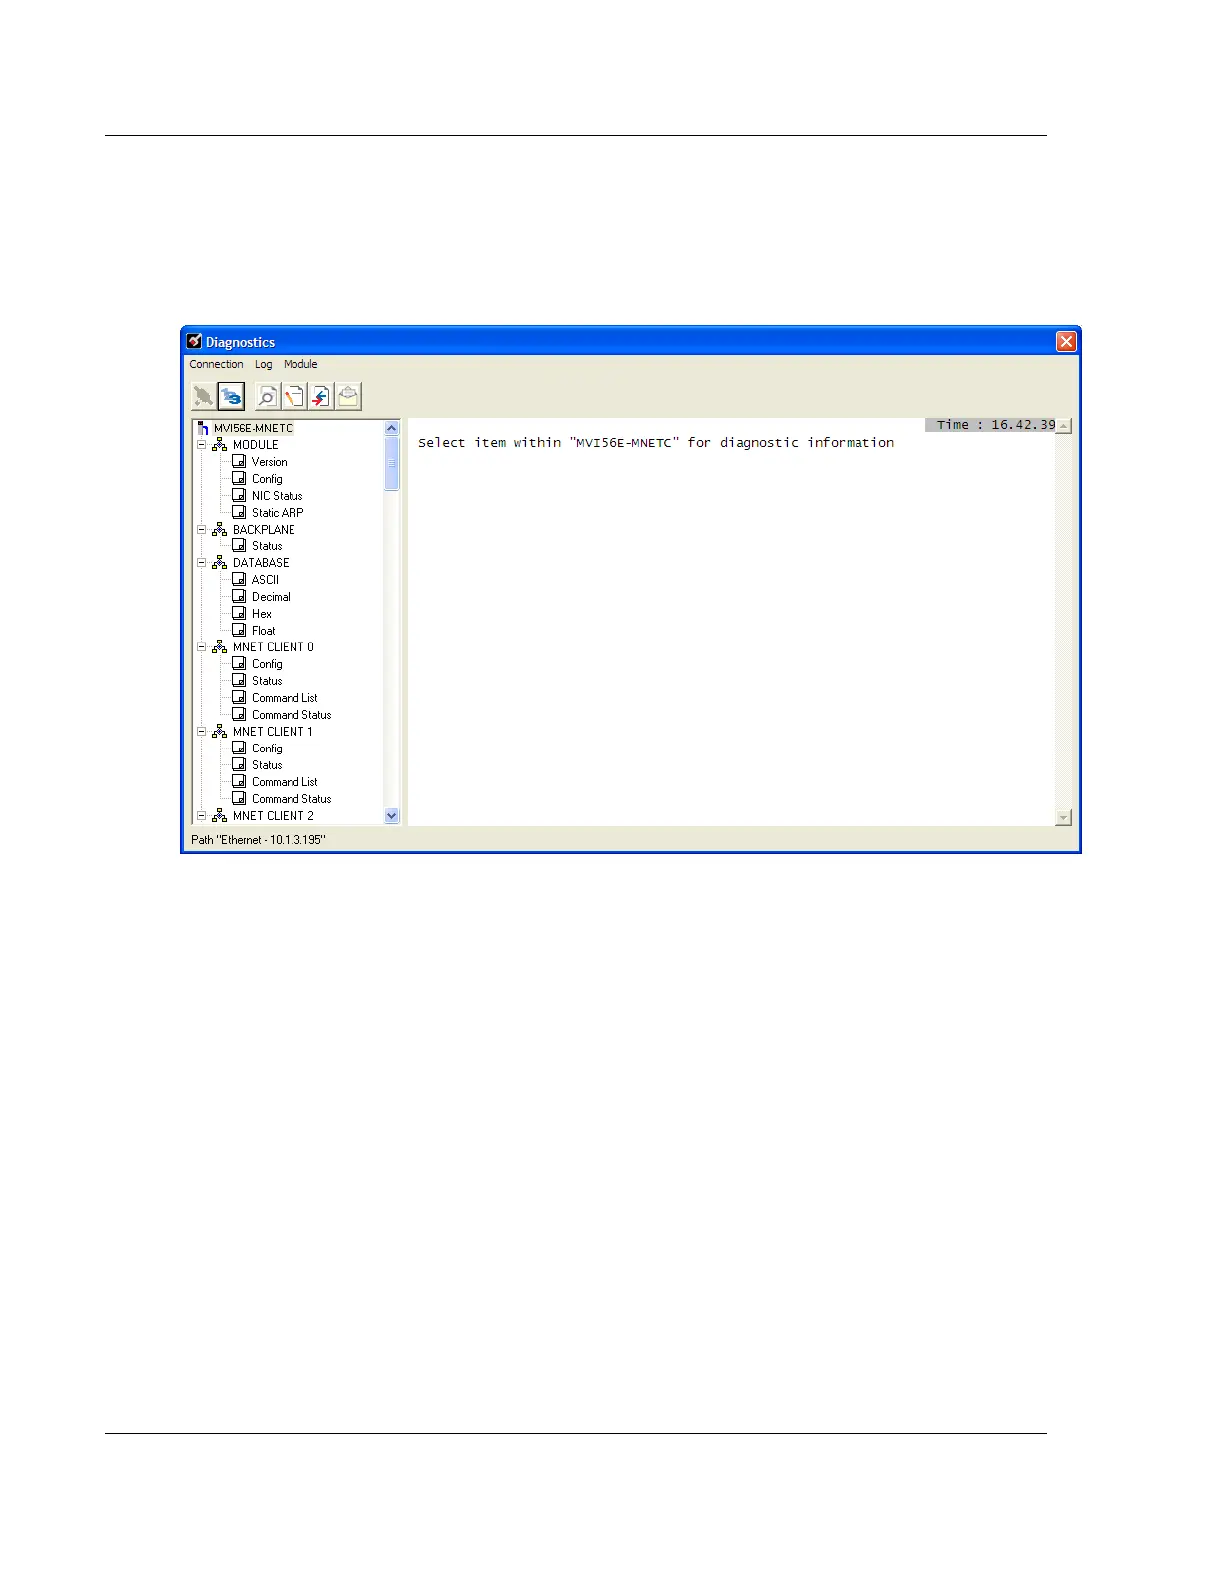This screenshot has height=1584, width=1224.
Task: Select the MVI56E-MNETC root node
Action: tap(253, 428)
